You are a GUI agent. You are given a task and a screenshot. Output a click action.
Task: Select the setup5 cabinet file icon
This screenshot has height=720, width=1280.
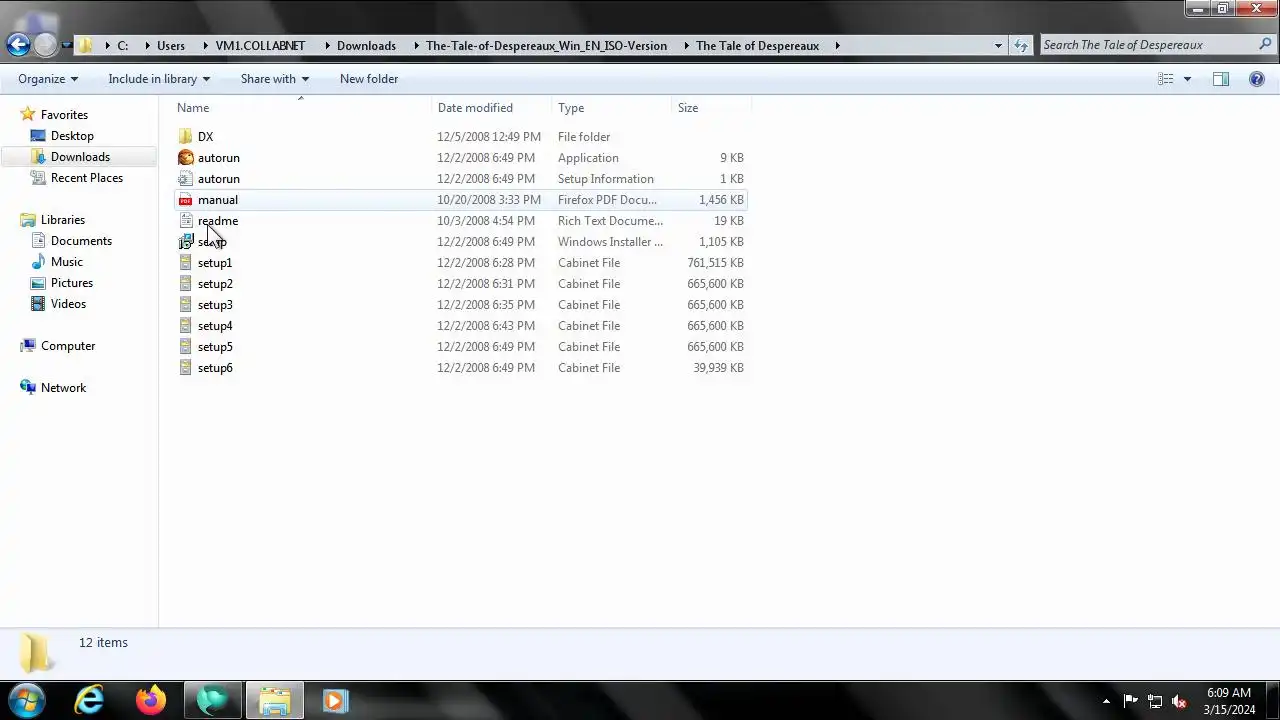[185, 347]
